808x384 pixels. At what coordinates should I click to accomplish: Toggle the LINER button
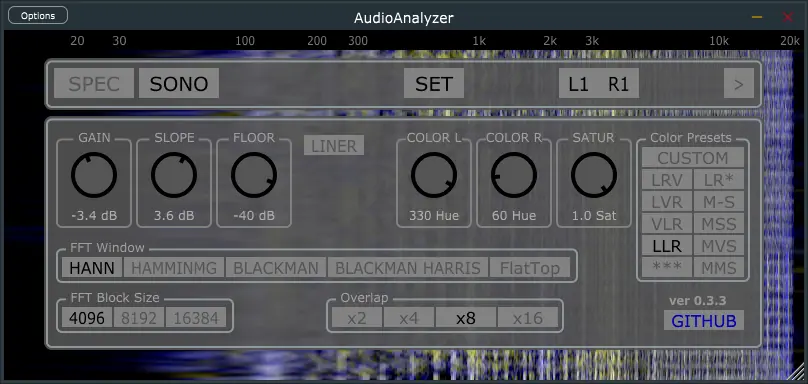(x=334, y=146)
